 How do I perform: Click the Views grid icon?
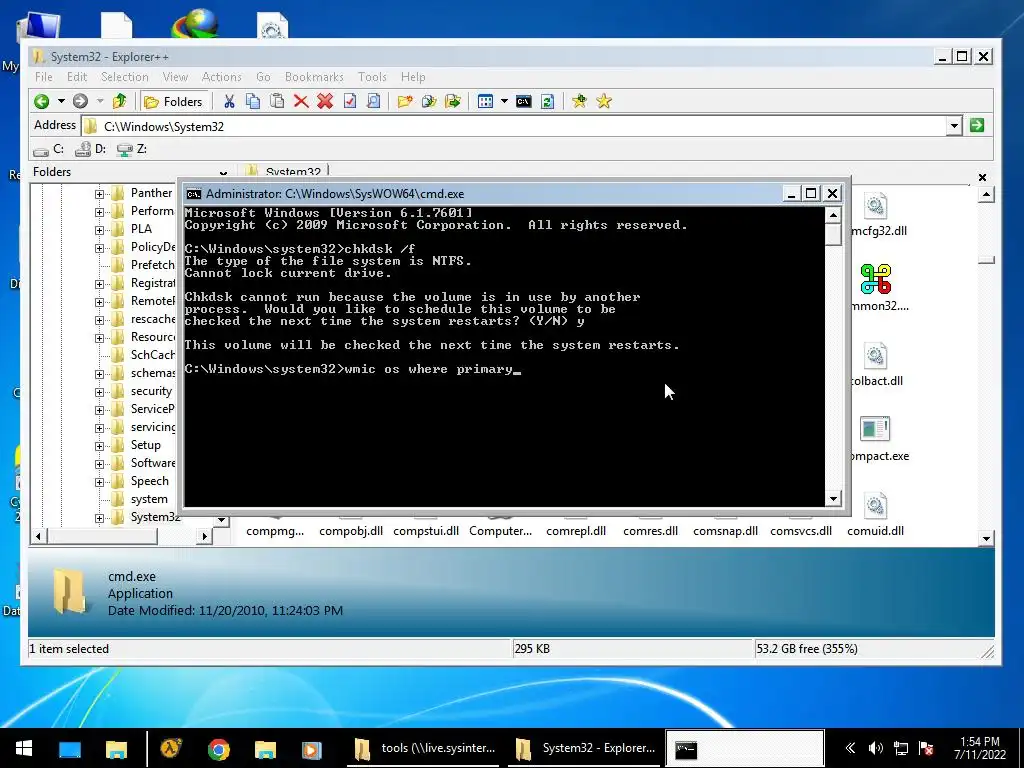click(485, 101)
